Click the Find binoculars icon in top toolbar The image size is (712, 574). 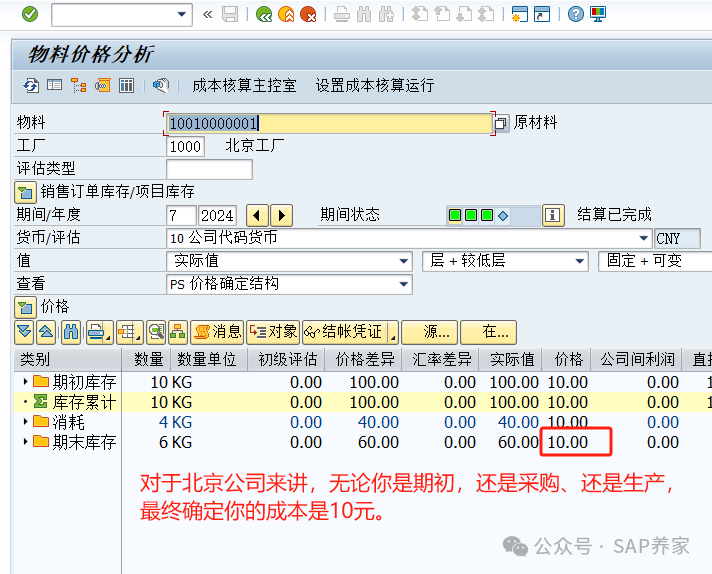tap(364, 15)
